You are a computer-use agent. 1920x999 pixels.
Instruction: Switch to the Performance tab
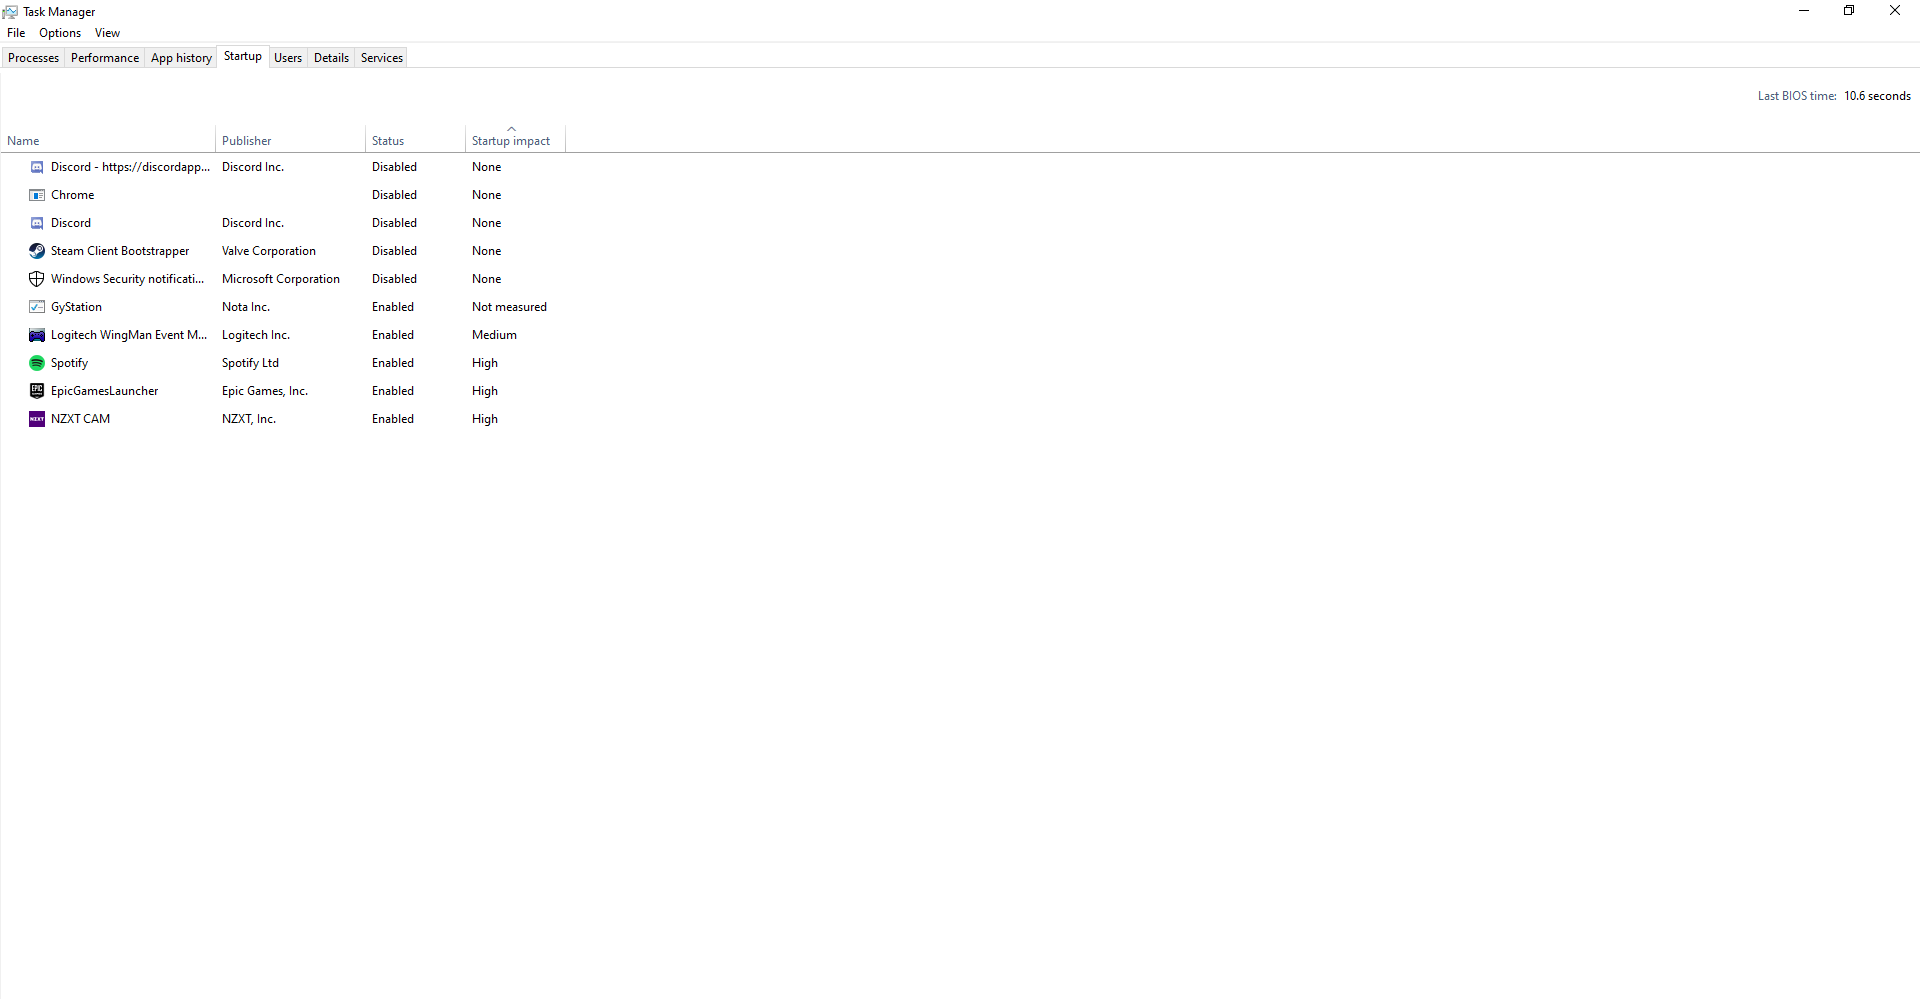click(x=105, y=58)
